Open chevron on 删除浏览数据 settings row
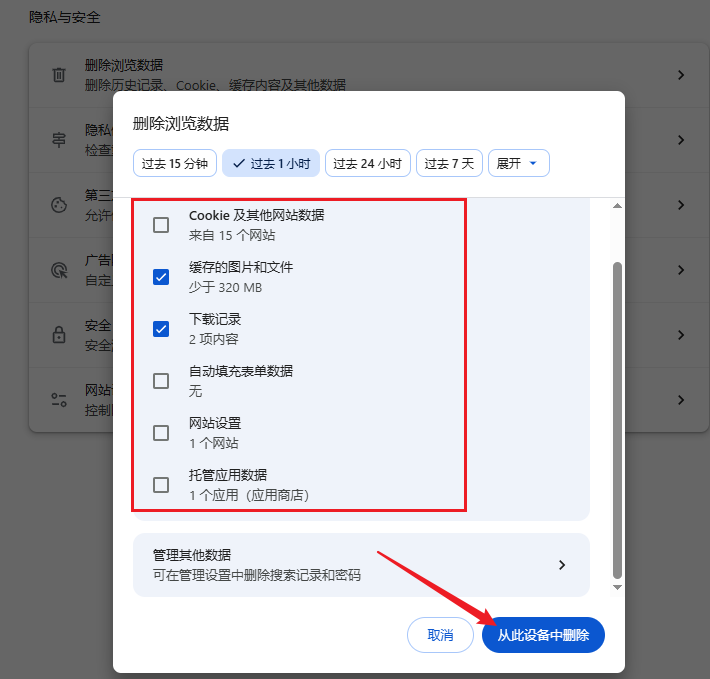710x679 pixels. tap(681, 75)
